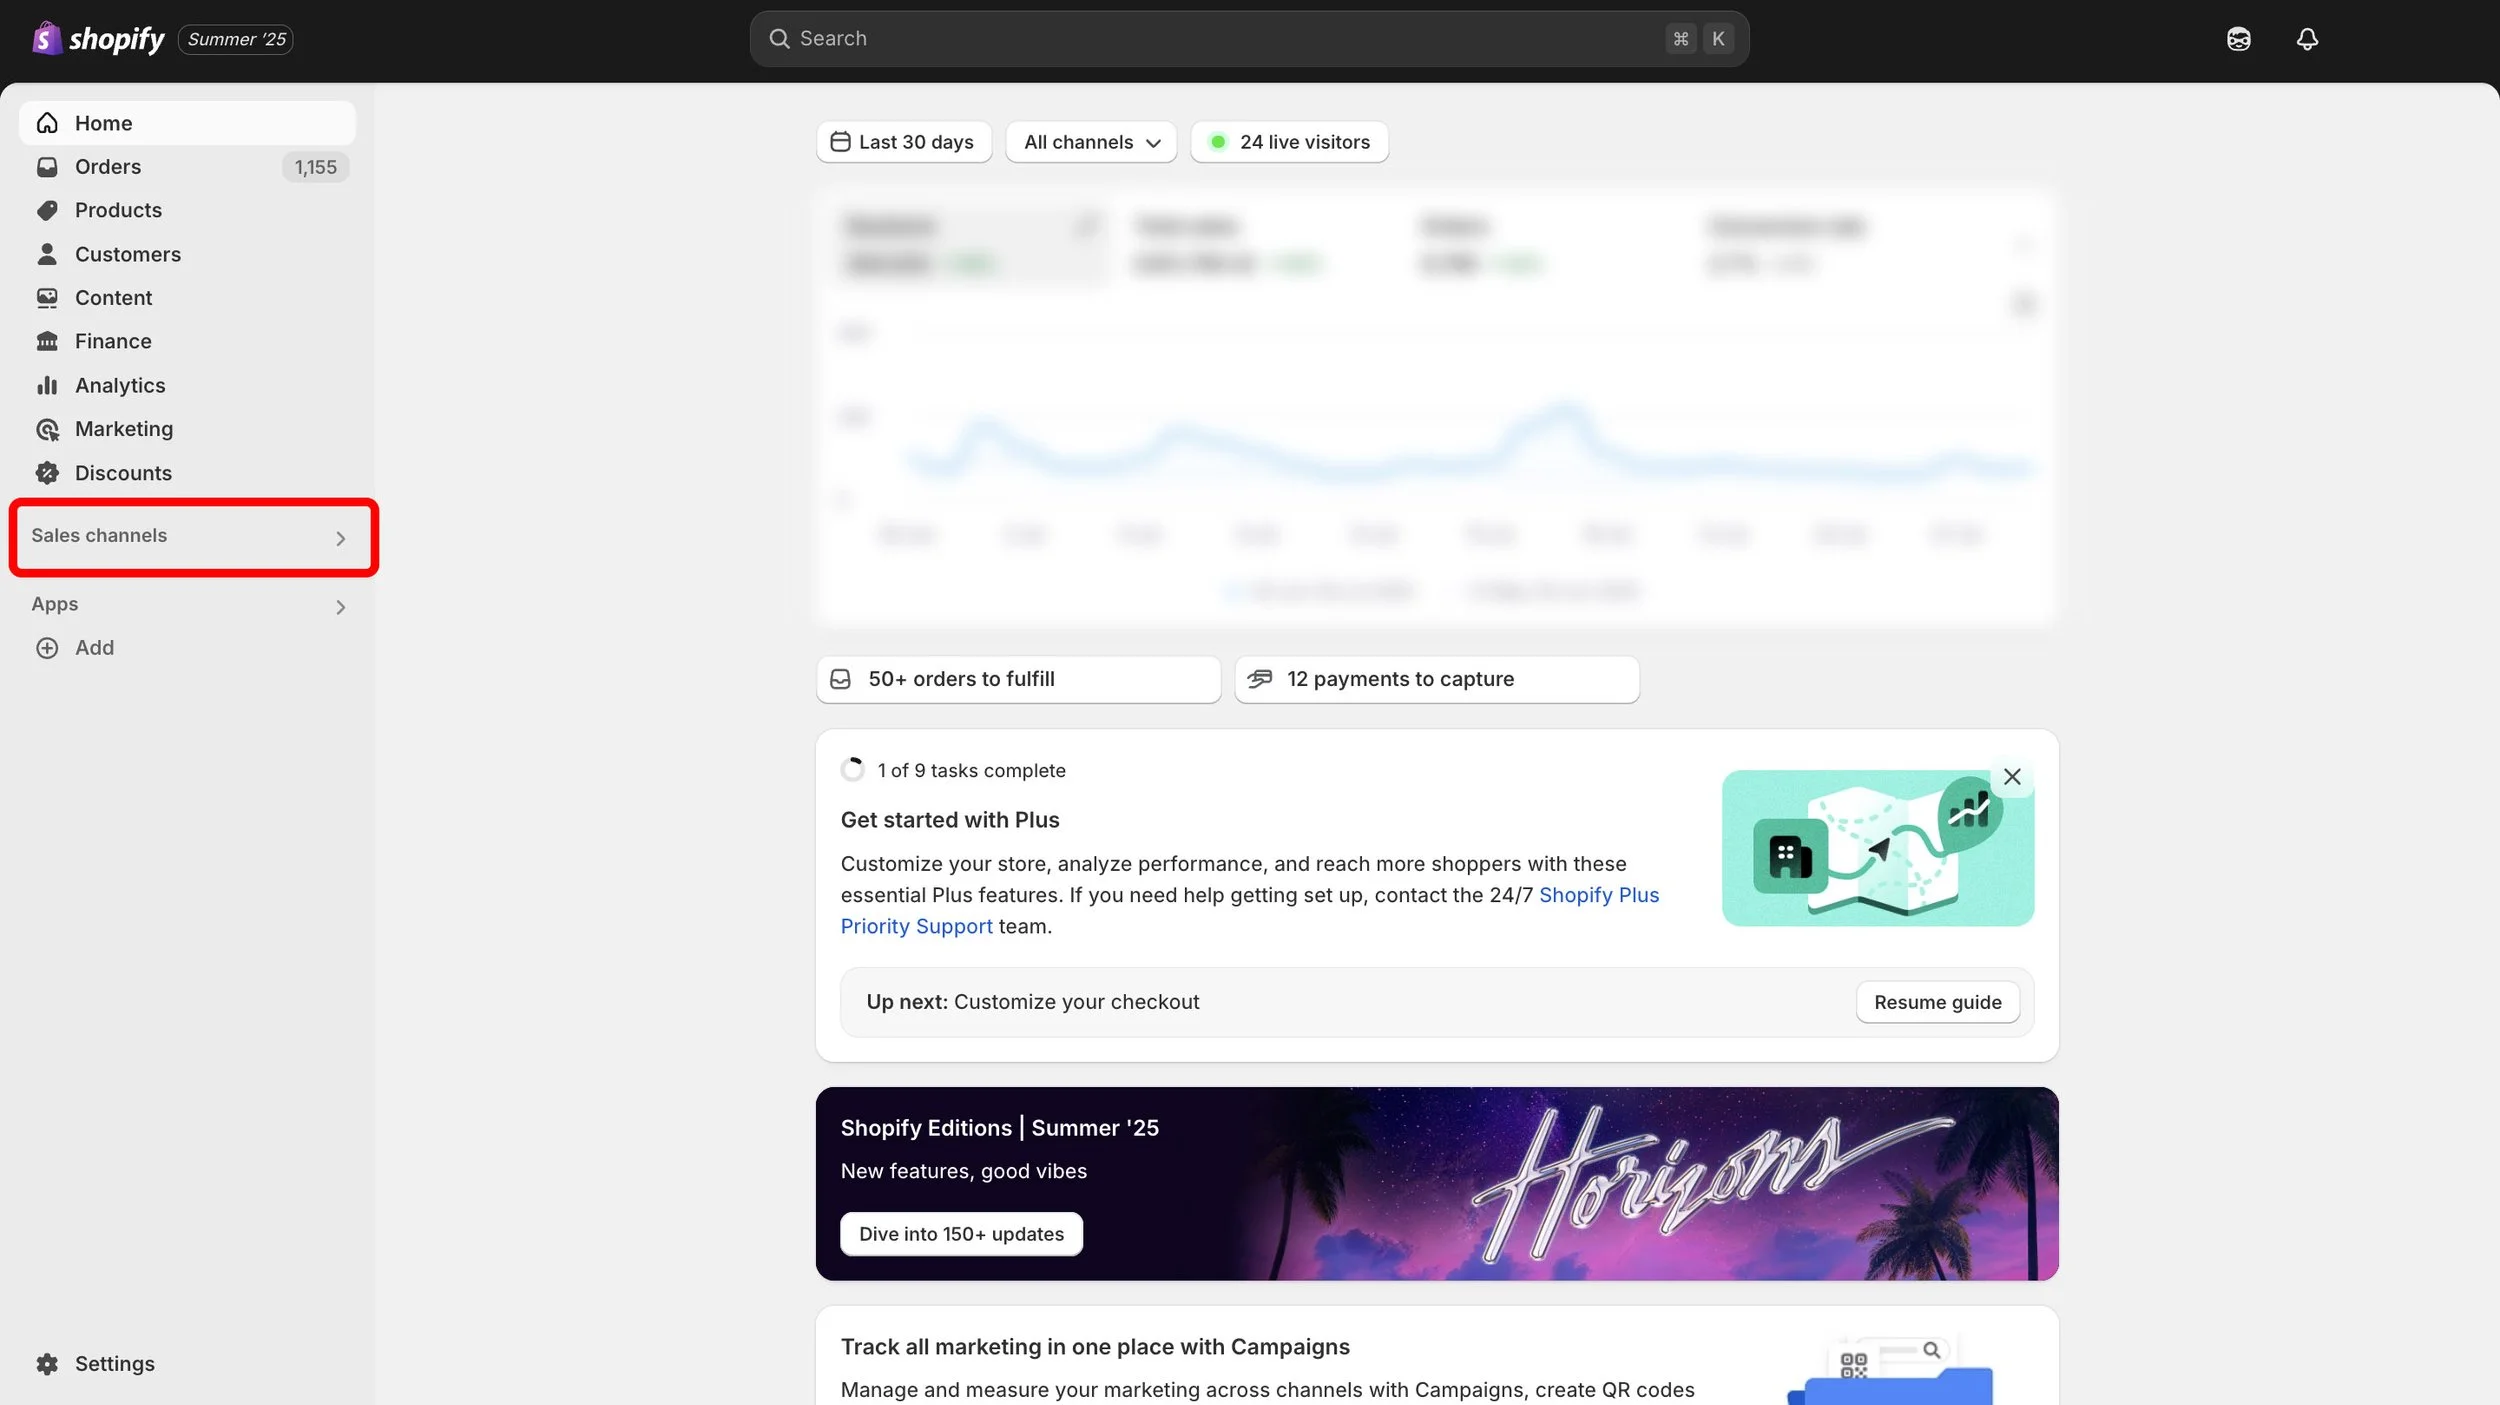The image size is (2500, 1405).
Task: Click the Analytics bar chart icon
Action: 47,385
